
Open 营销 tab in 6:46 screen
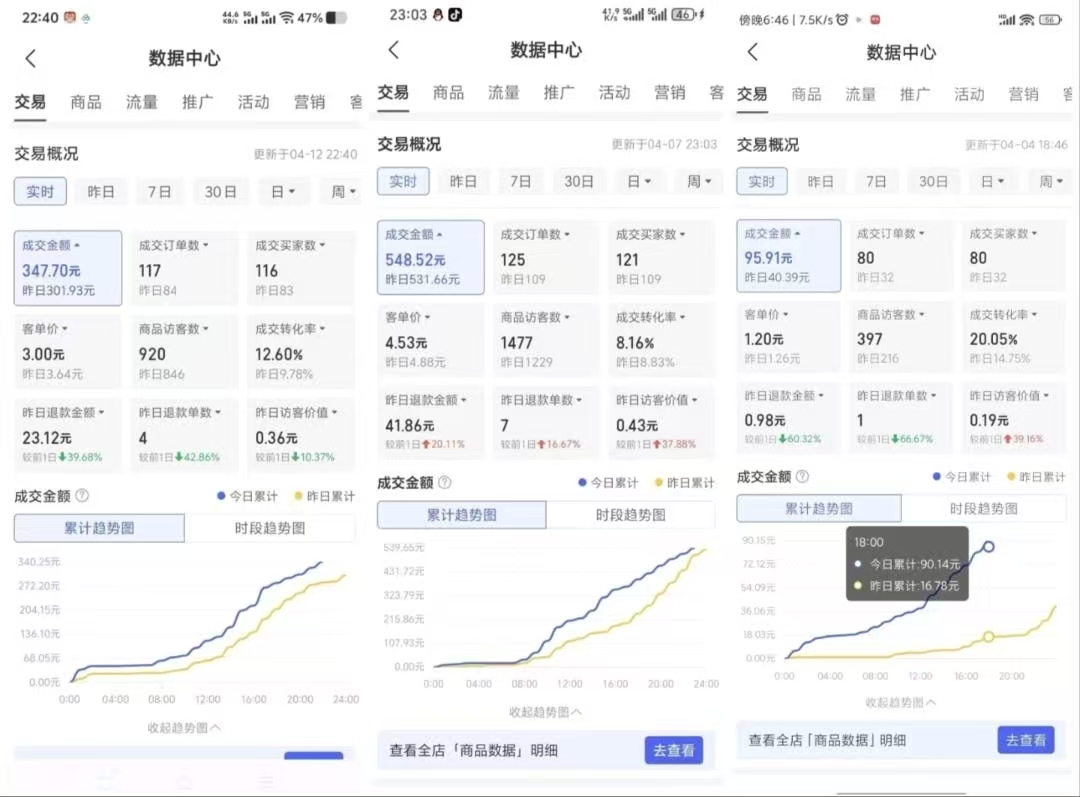(1024, 94)
